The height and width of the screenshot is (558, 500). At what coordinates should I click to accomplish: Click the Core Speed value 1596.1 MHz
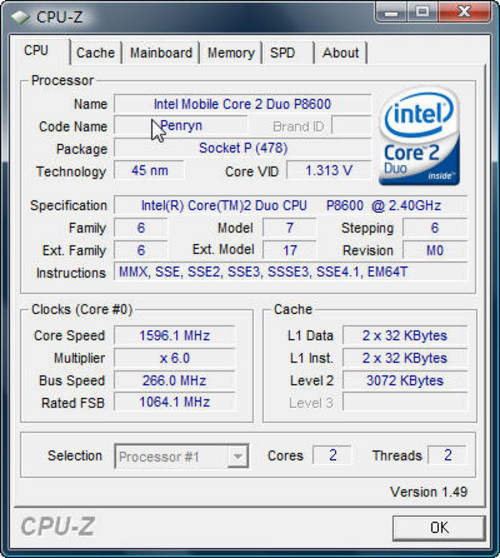pos(174,336)
